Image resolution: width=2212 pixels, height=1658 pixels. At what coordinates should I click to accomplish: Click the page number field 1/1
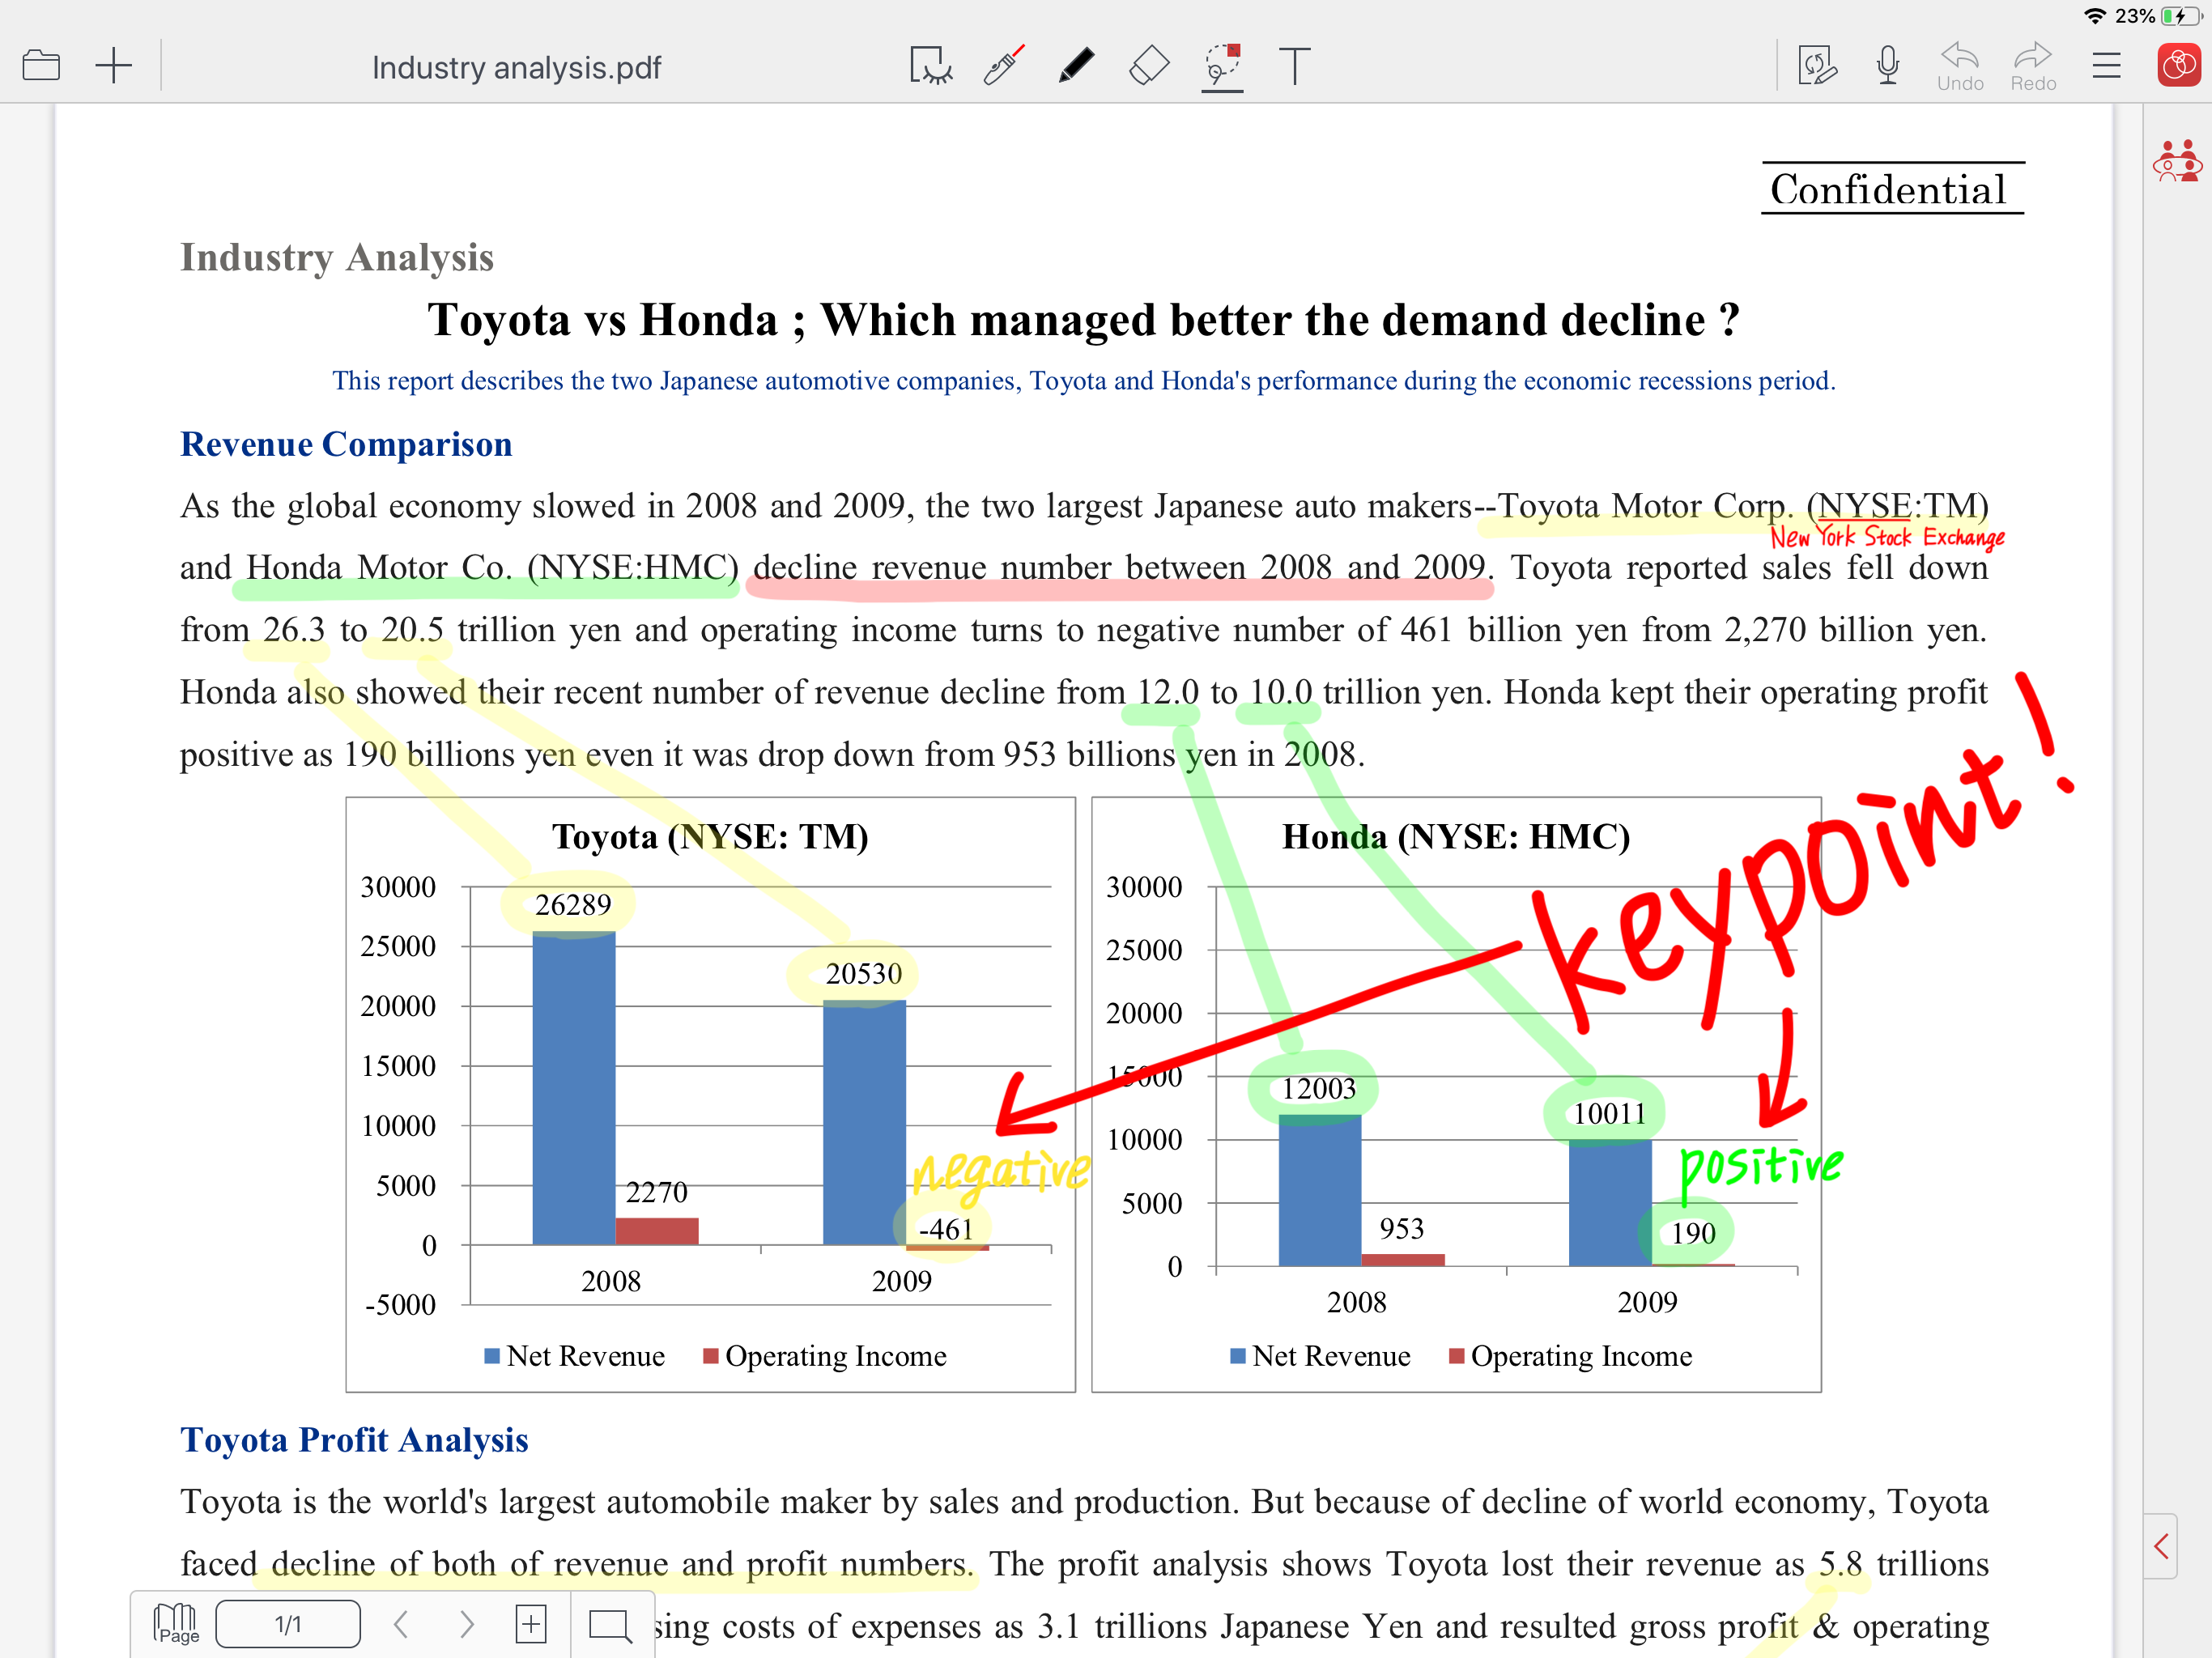click(288, 1624)
